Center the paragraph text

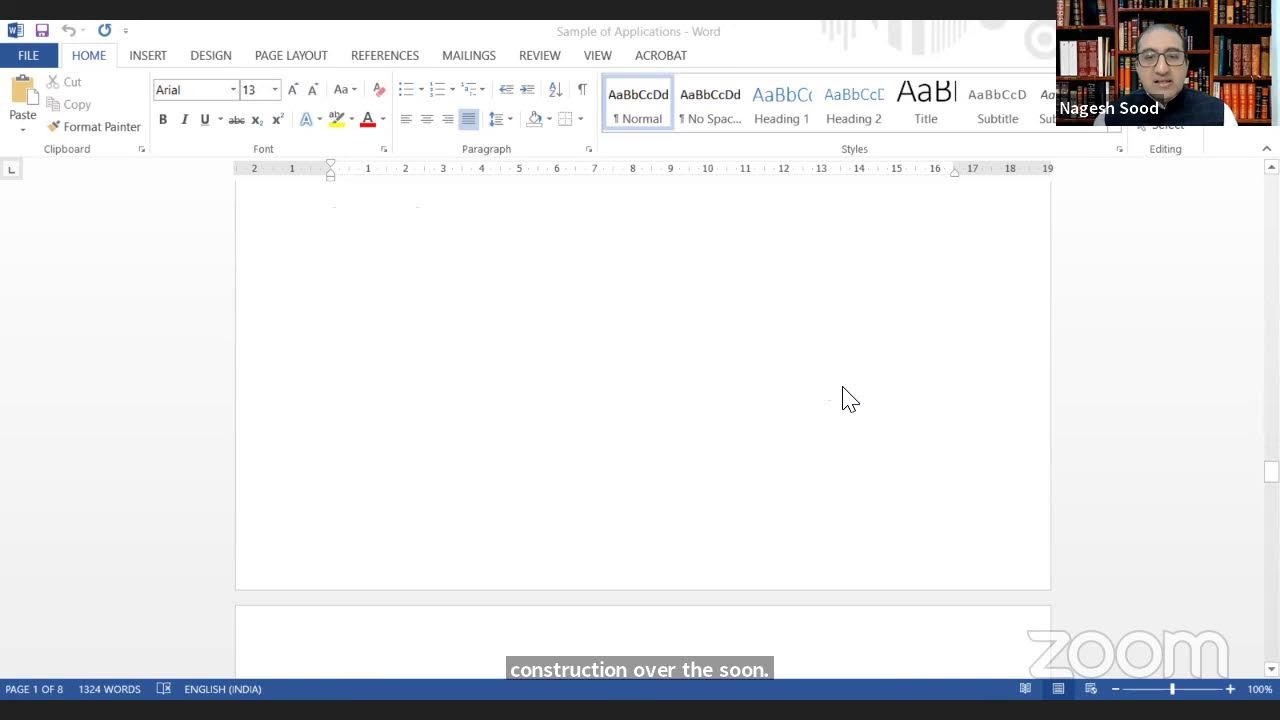point(427,120)
